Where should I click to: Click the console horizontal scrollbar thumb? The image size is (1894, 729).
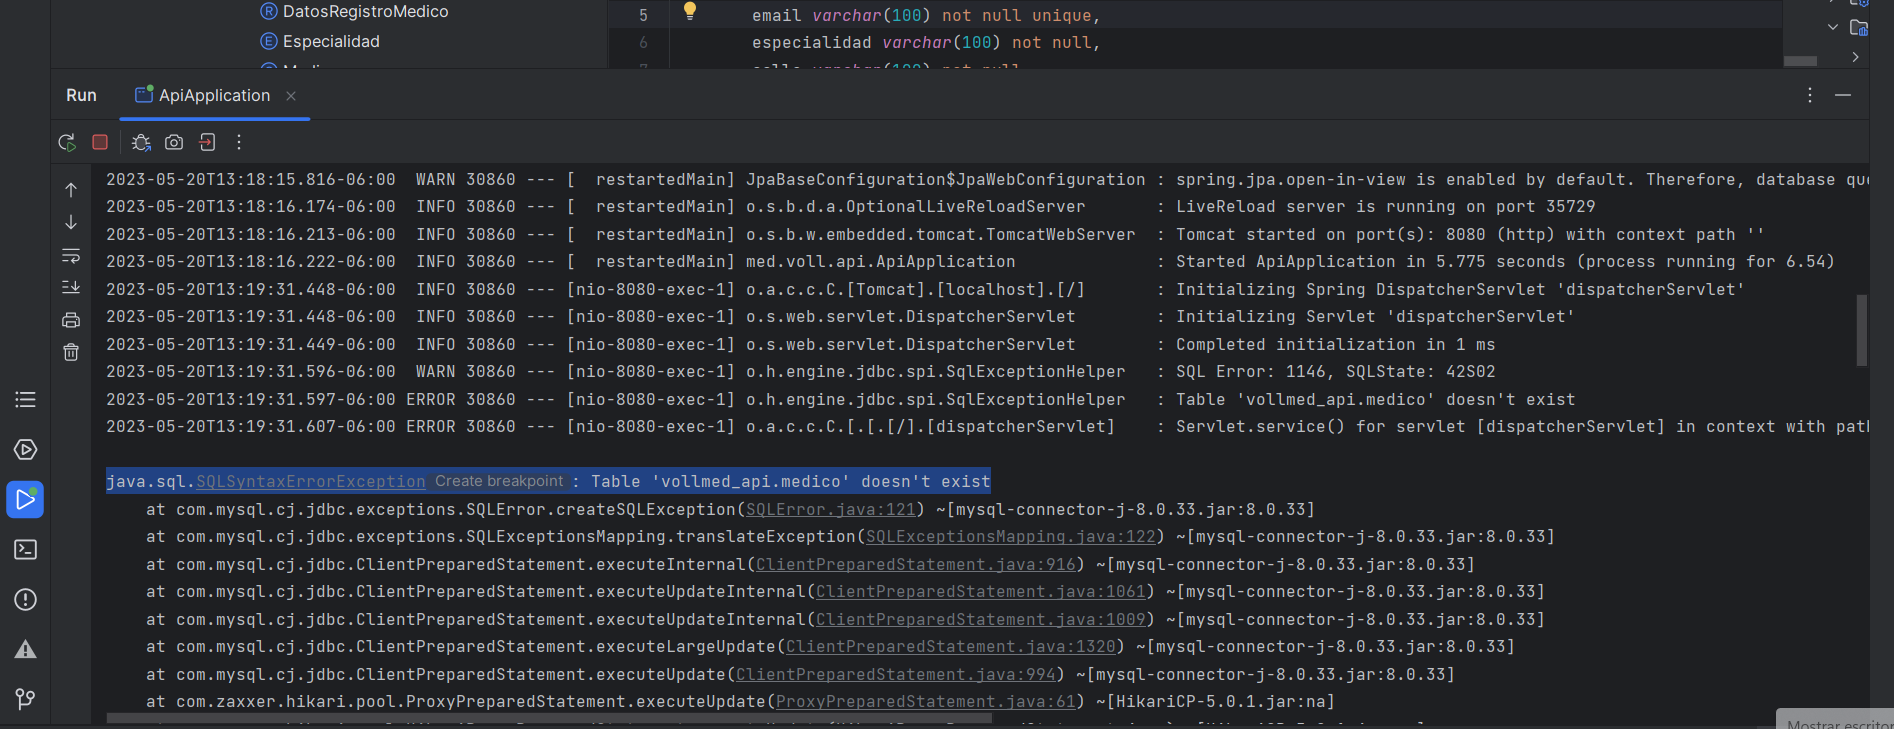coord(549,718)
